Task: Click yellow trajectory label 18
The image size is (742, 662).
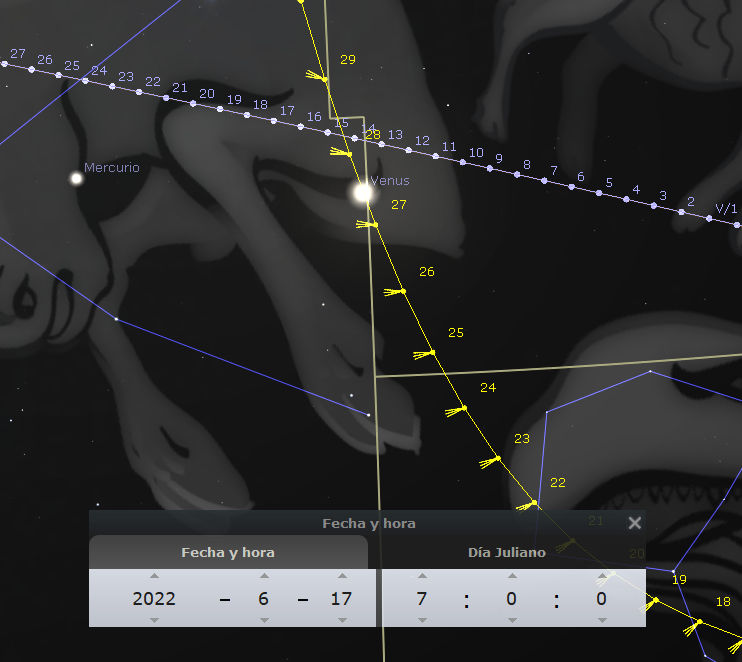Action: (x=723, y=602)
